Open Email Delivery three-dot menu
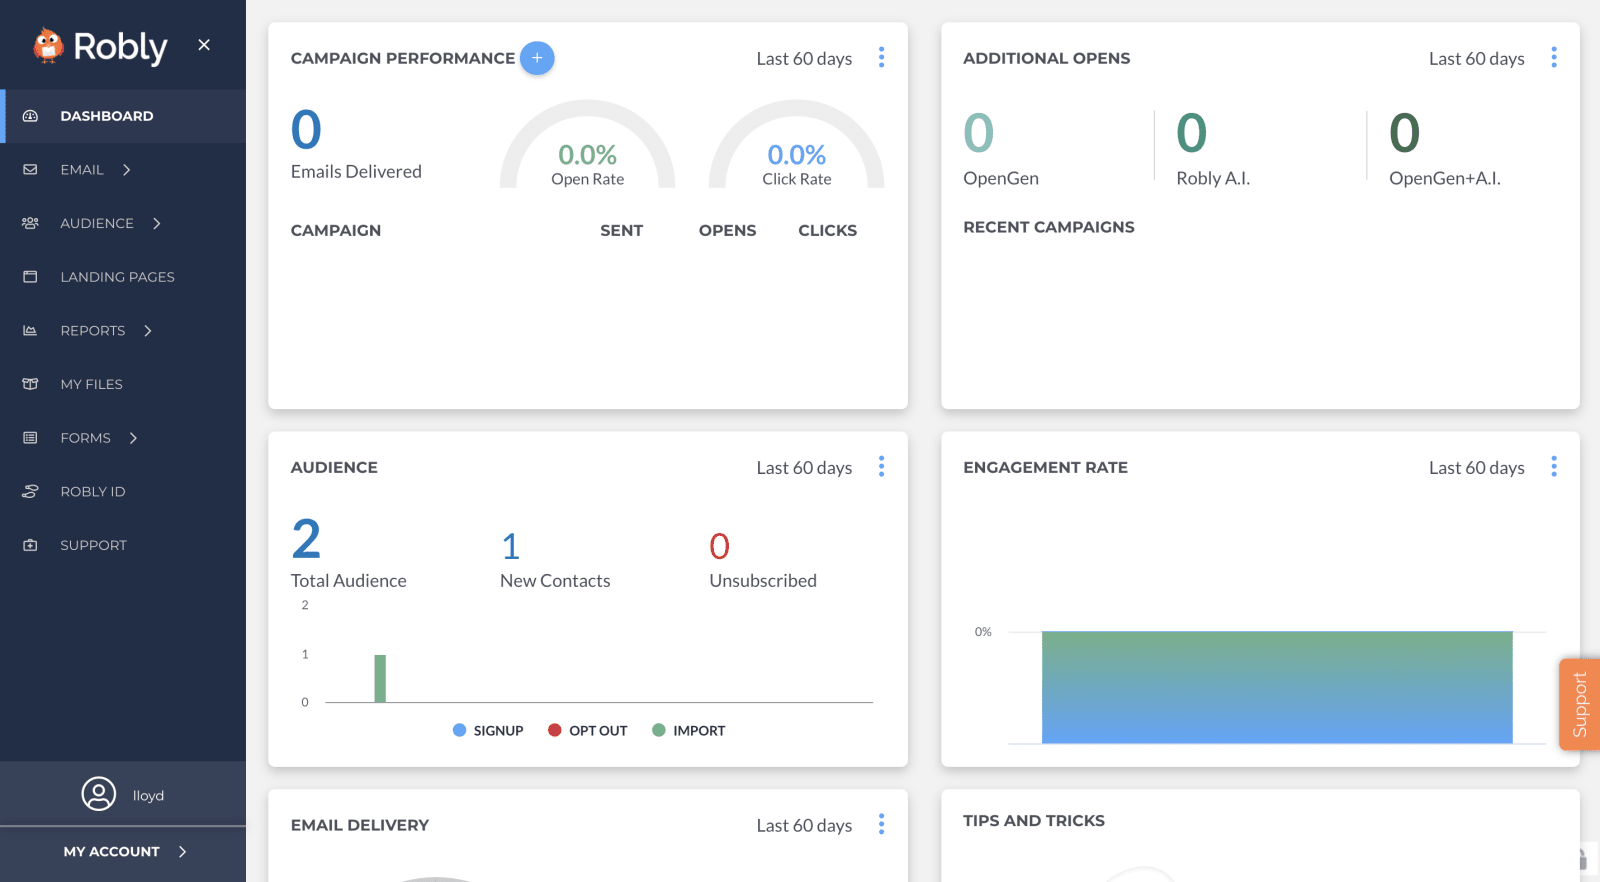Screen dimensions: 1600x882 coord(881,823)
